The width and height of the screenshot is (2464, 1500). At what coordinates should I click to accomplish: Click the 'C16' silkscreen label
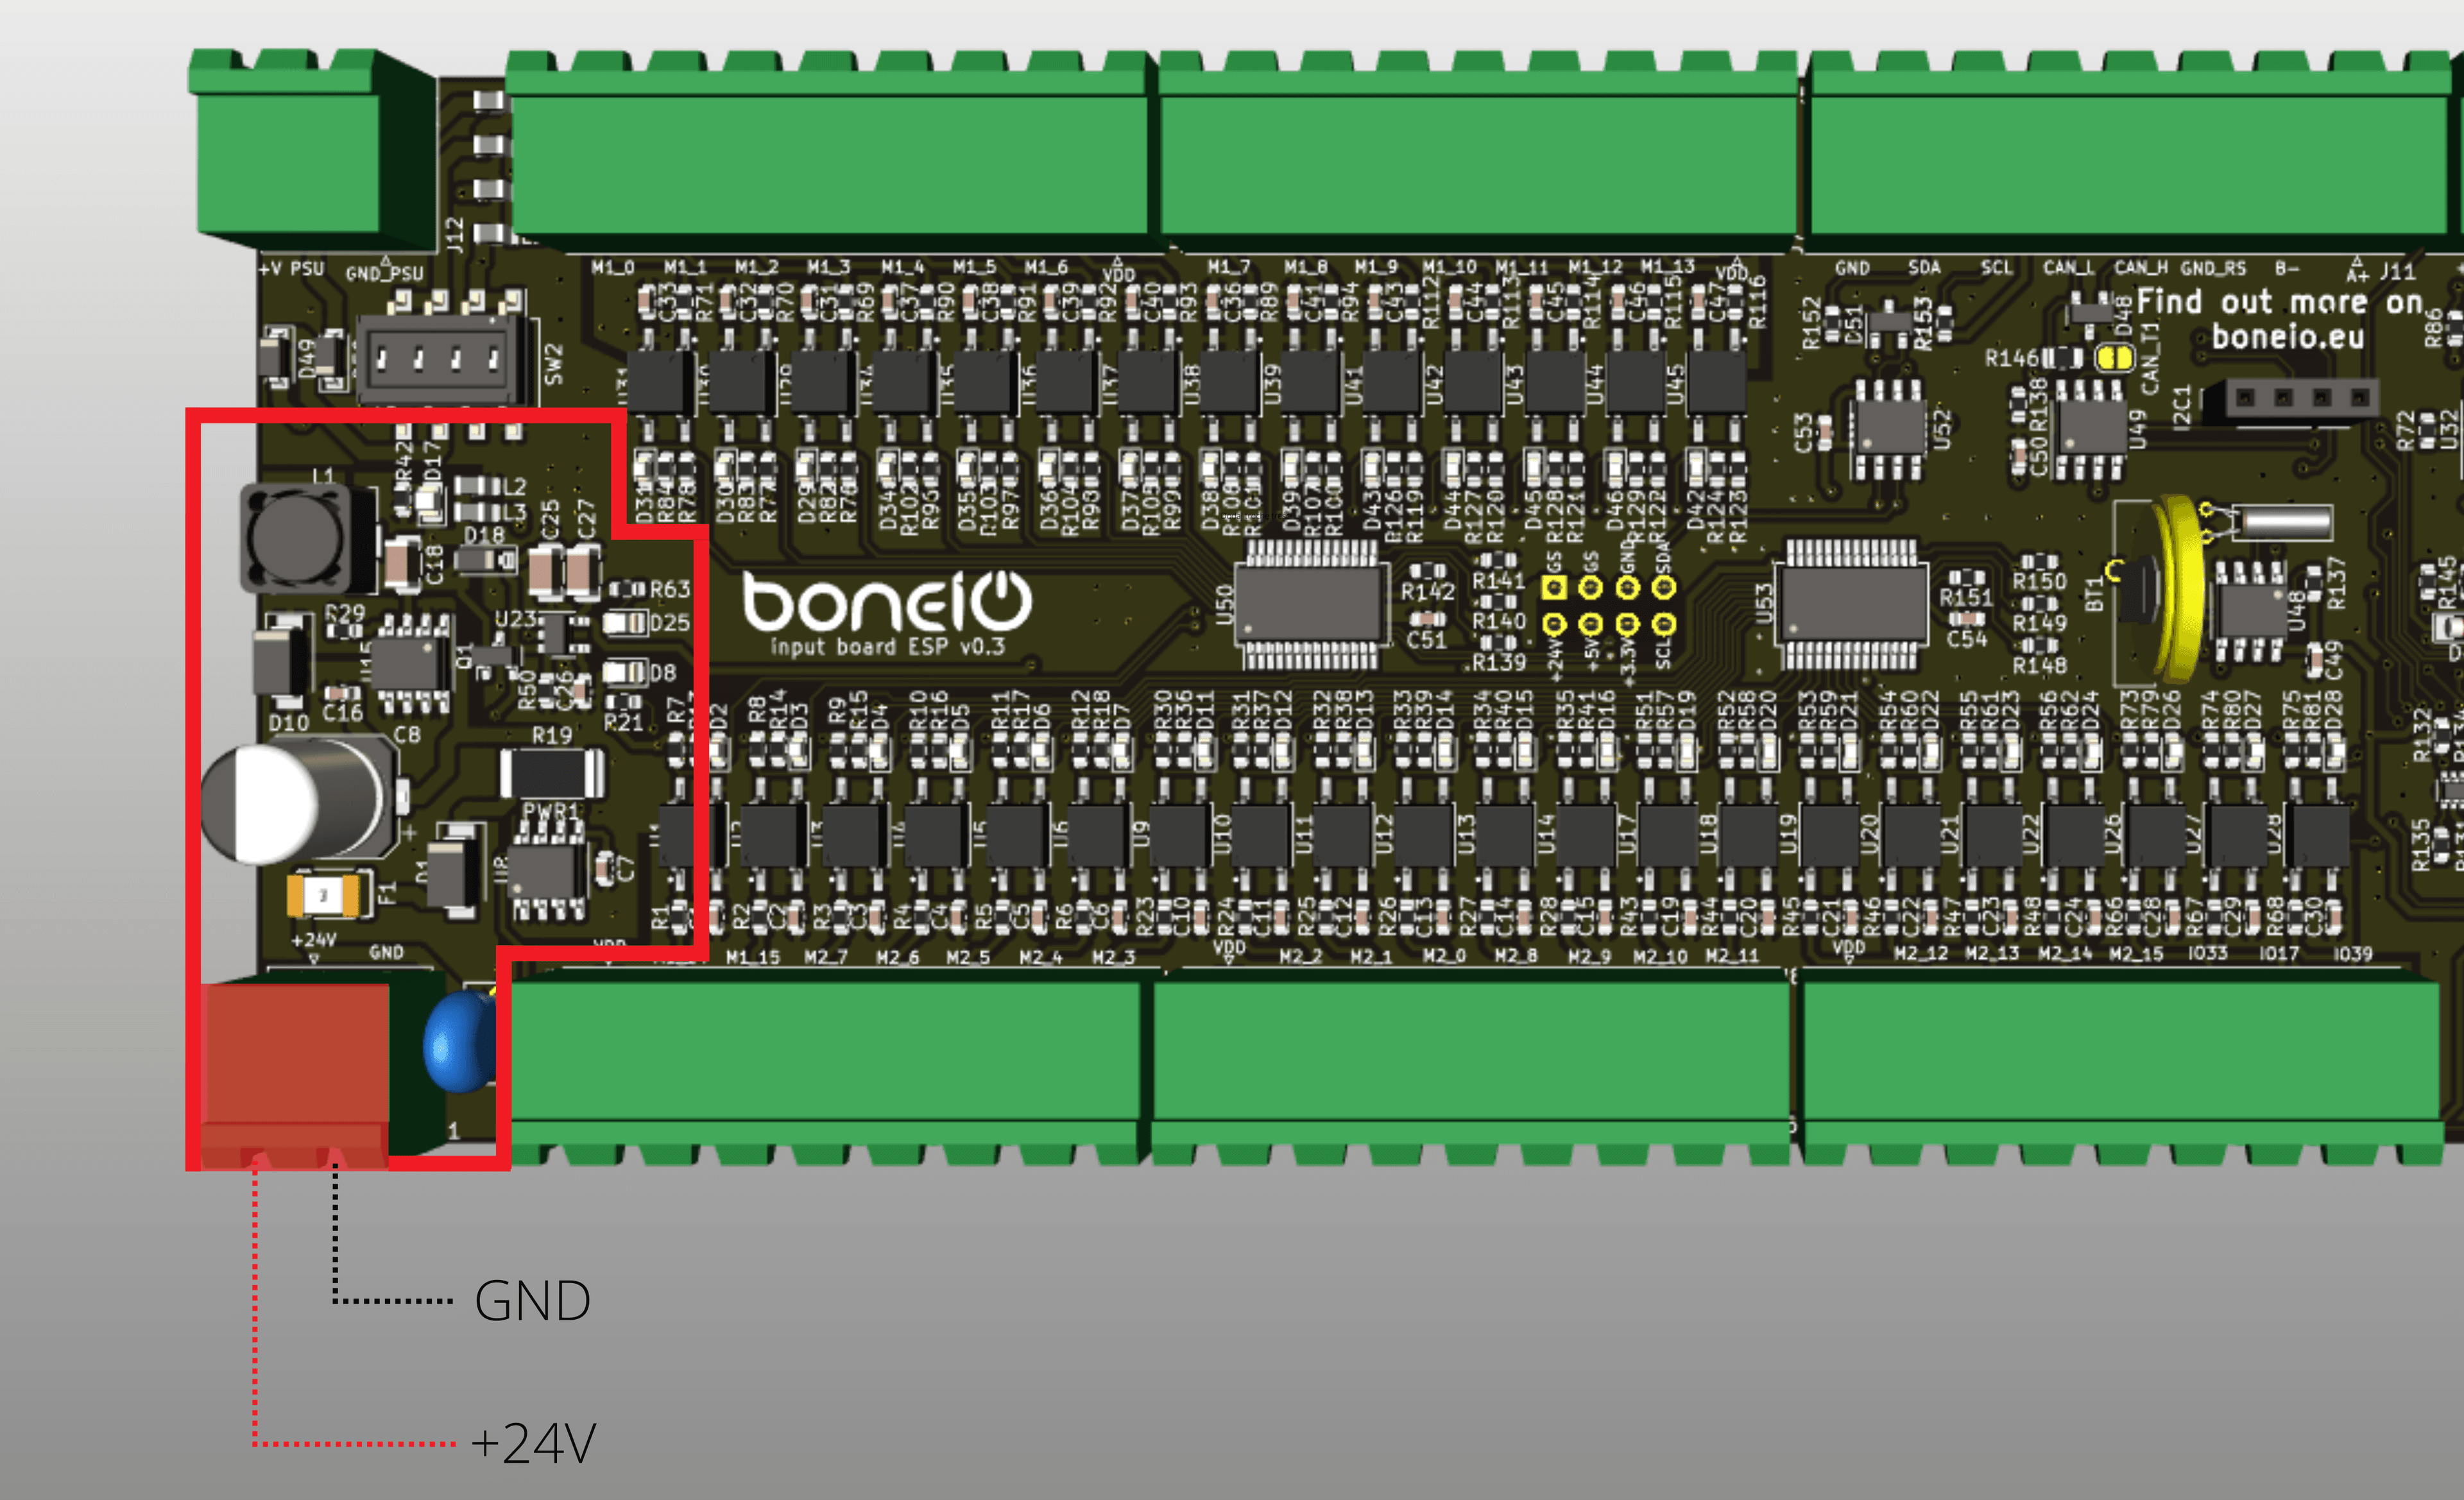343,712
